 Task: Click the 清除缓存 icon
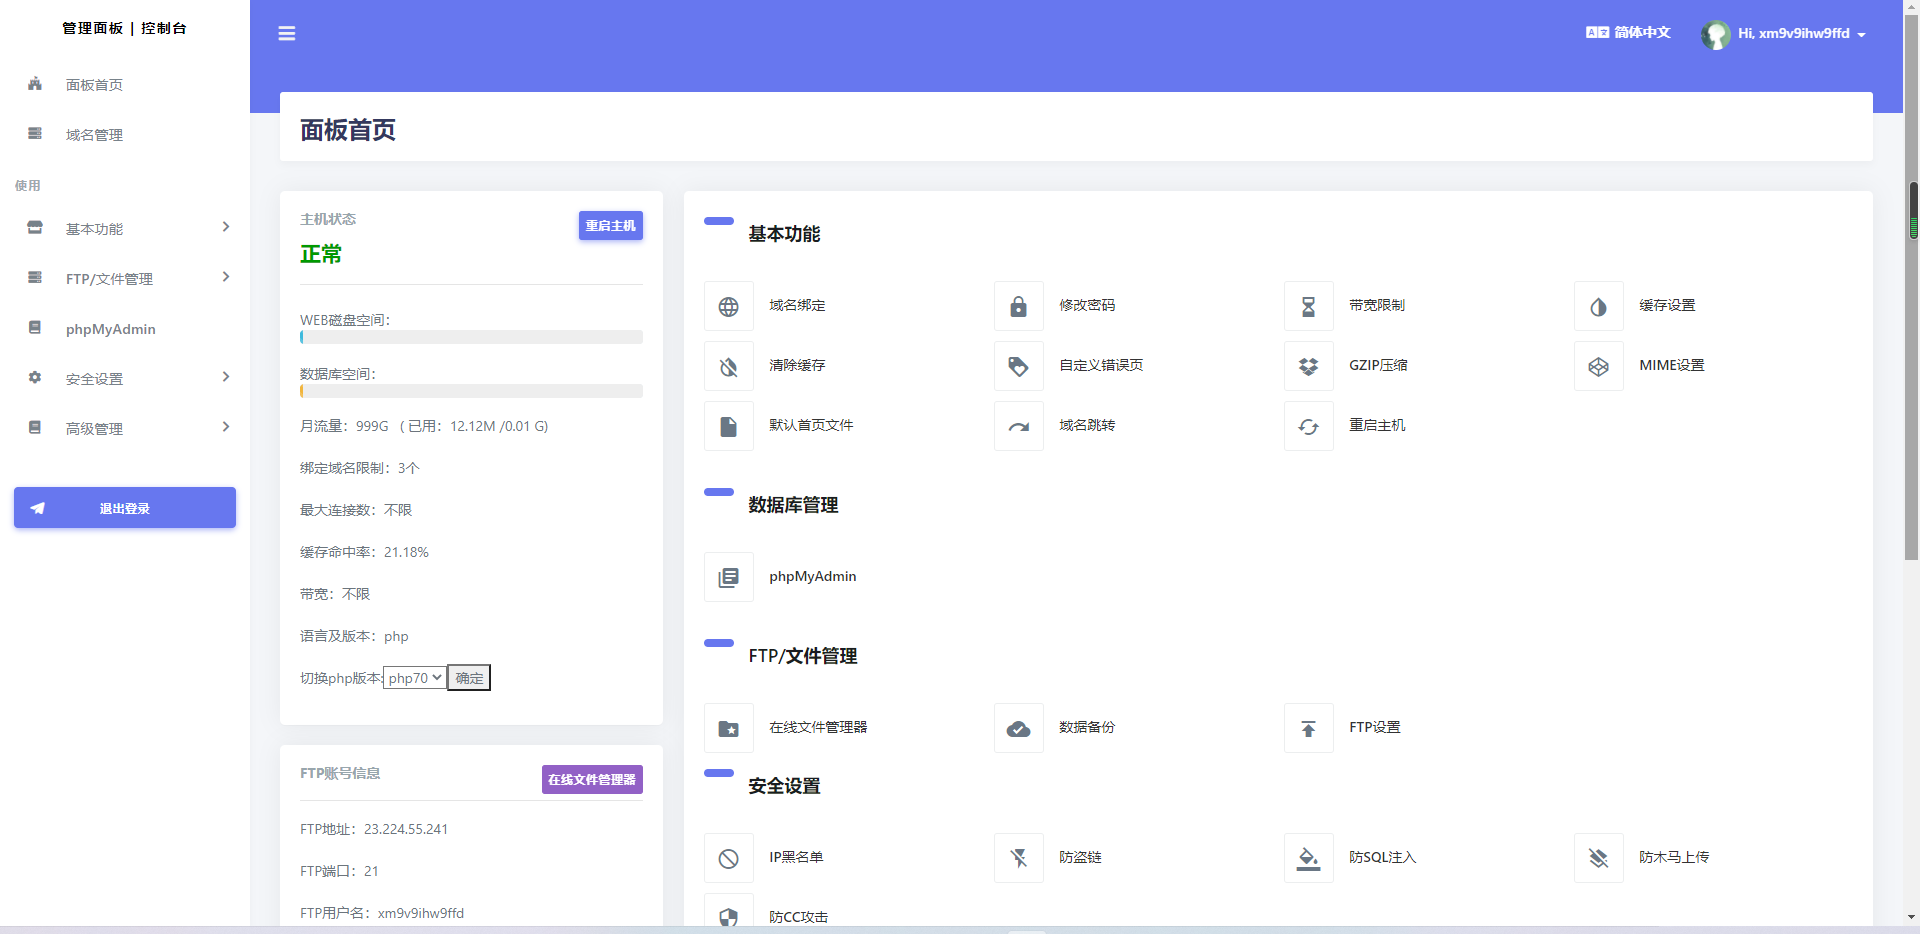729,367
